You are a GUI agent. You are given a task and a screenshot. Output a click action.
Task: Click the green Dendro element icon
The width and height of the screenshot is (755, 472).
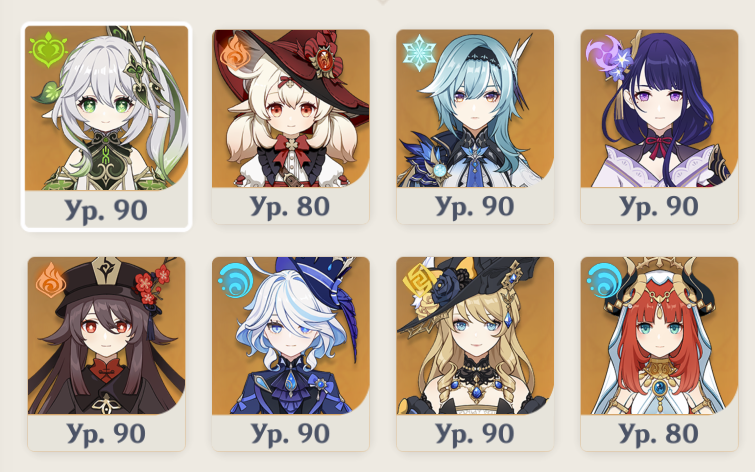pos(47,50)
